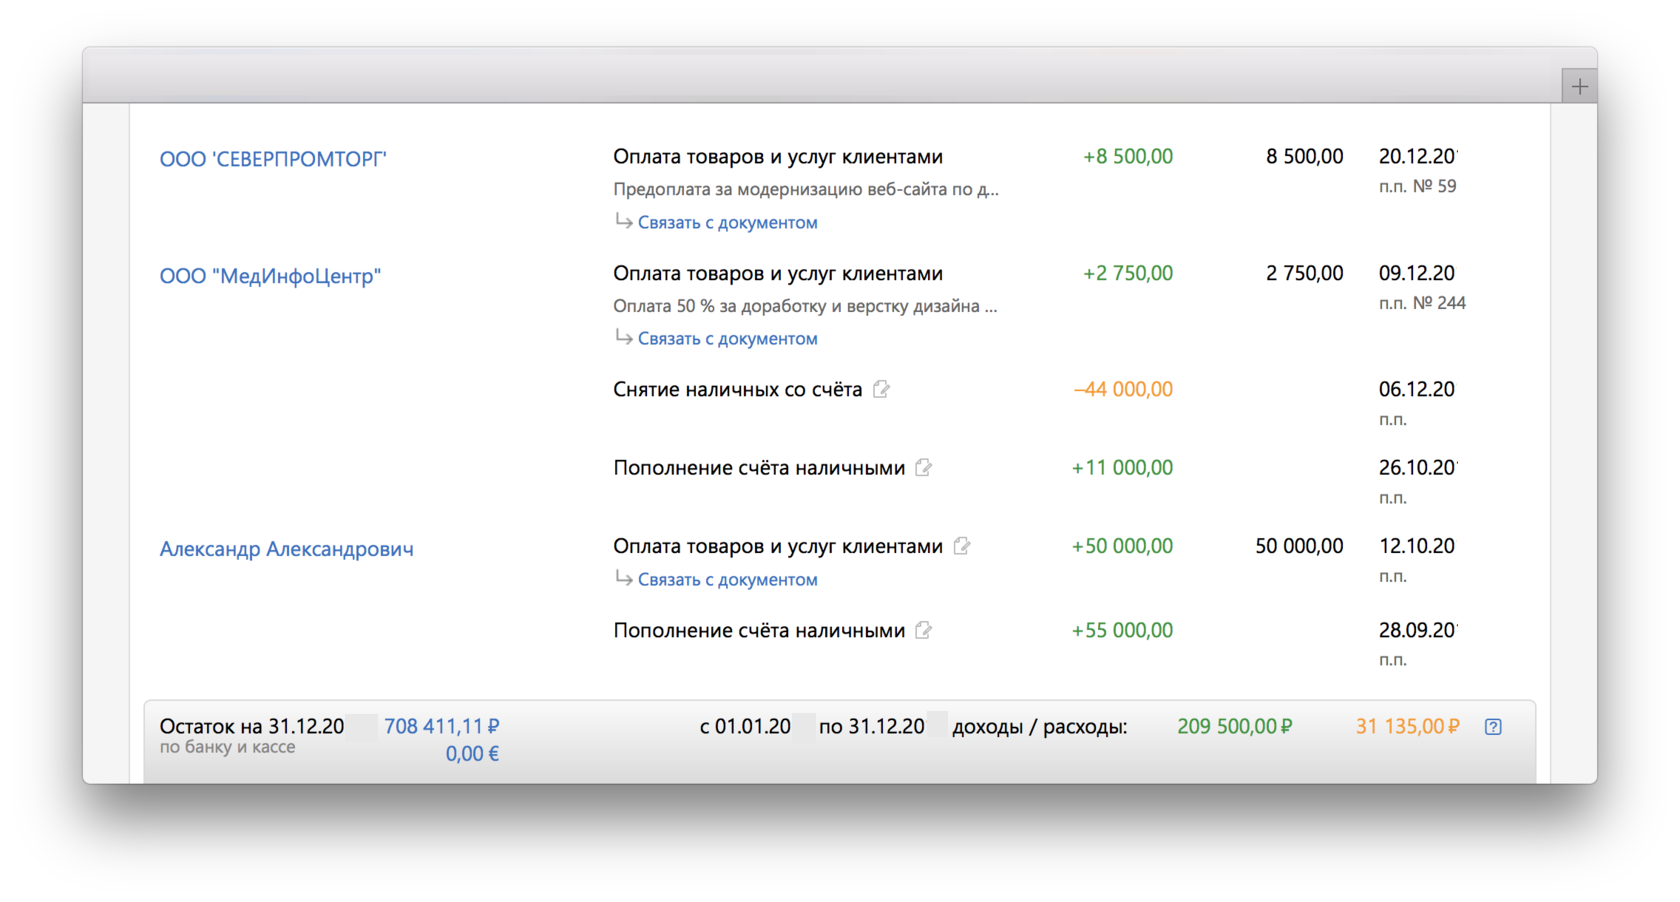Click the date 12.10.20 row

click(1417, 546)
